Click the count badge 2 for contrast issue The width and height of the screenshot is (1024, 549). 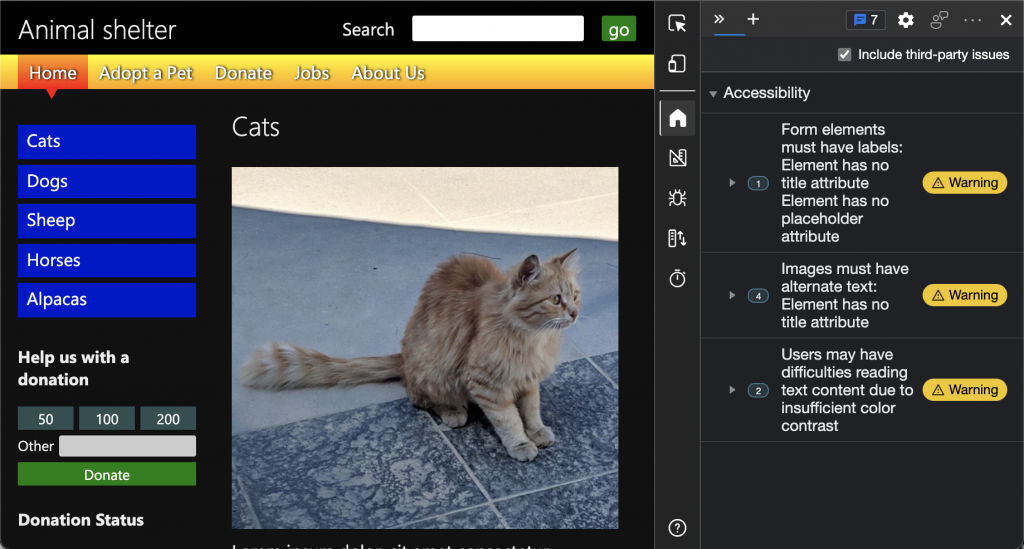click(x=758, y=390)
